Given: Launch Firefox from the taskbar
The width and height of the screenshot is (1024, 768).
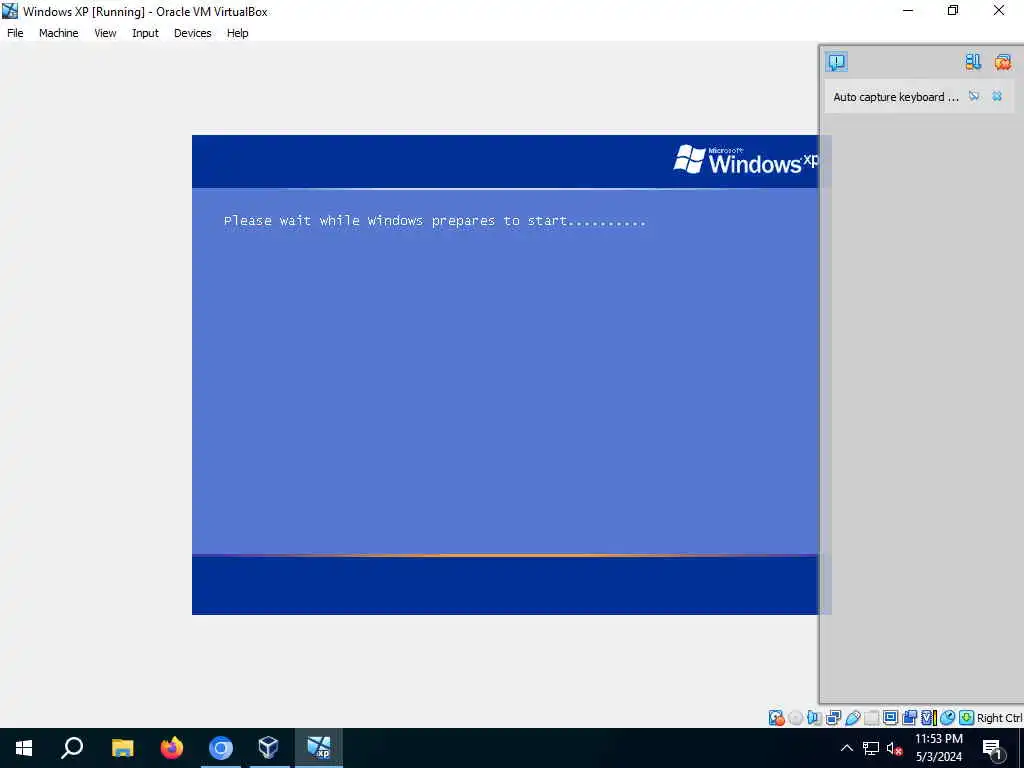Looking at the screenshot, I should (172, 748).
